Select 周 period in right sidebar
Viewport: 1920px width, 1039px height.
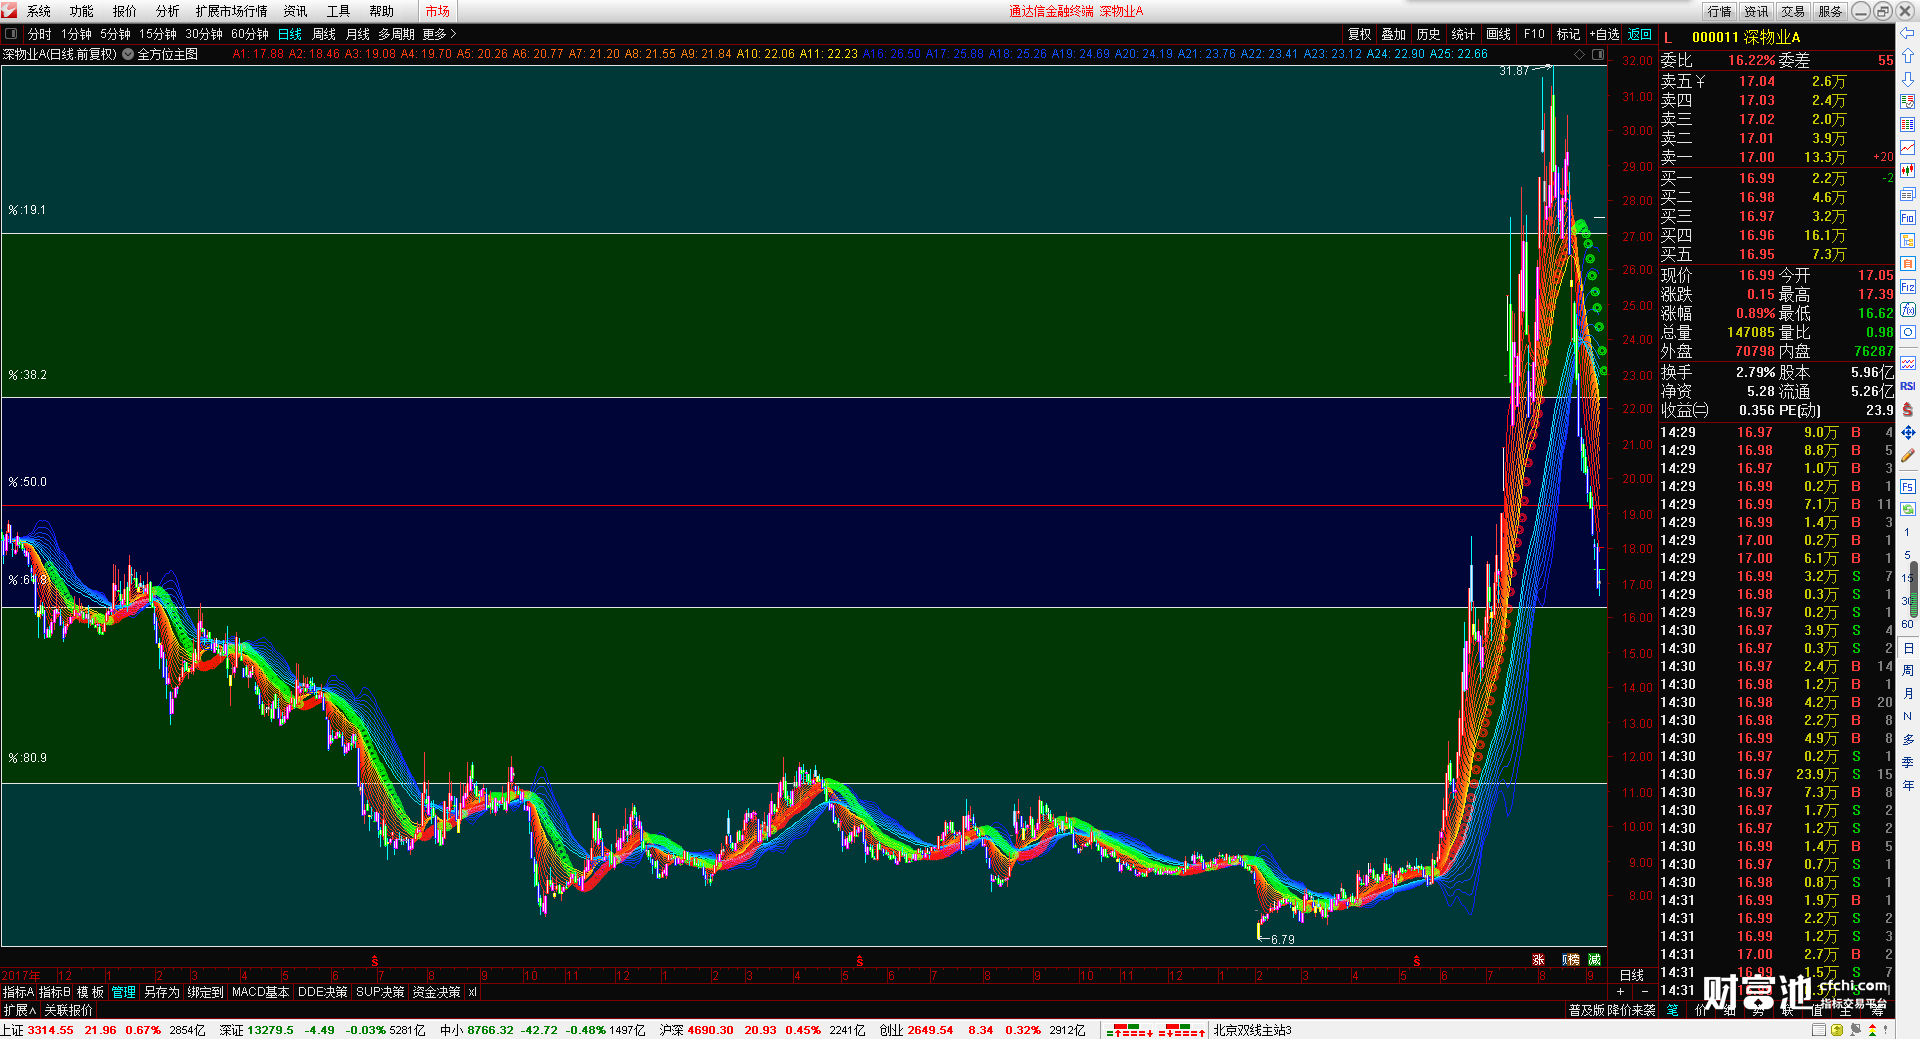(x=1907, y=671)
